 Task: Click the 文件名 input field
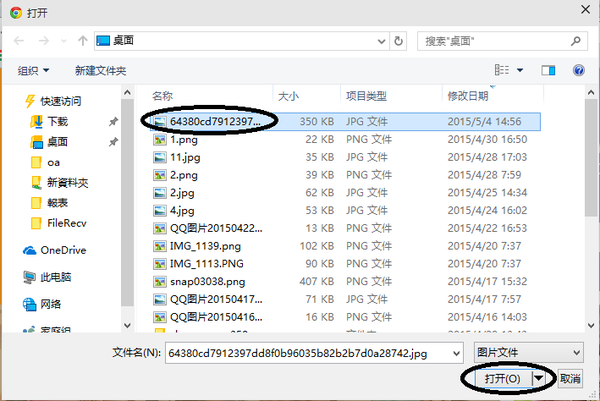click(312, 353)
